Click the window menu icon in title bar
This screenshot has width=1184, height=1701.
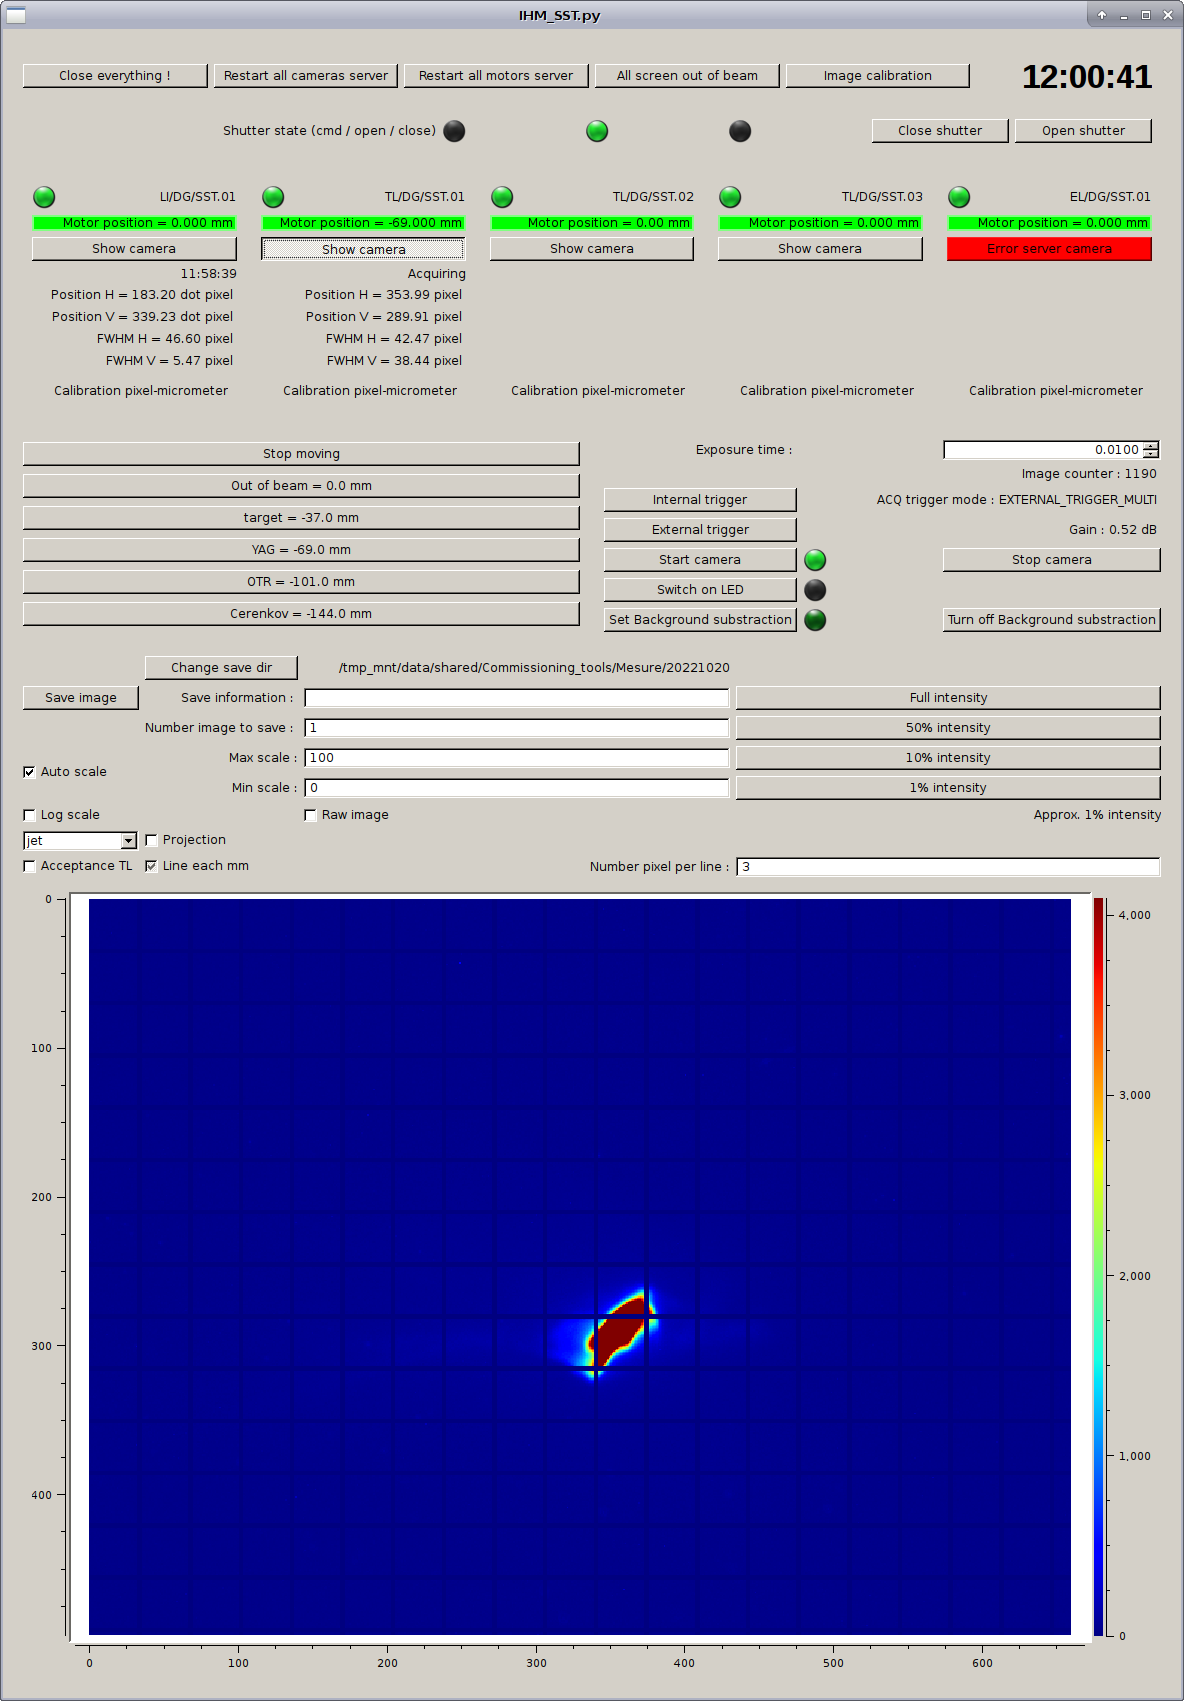tap(16, 15)
